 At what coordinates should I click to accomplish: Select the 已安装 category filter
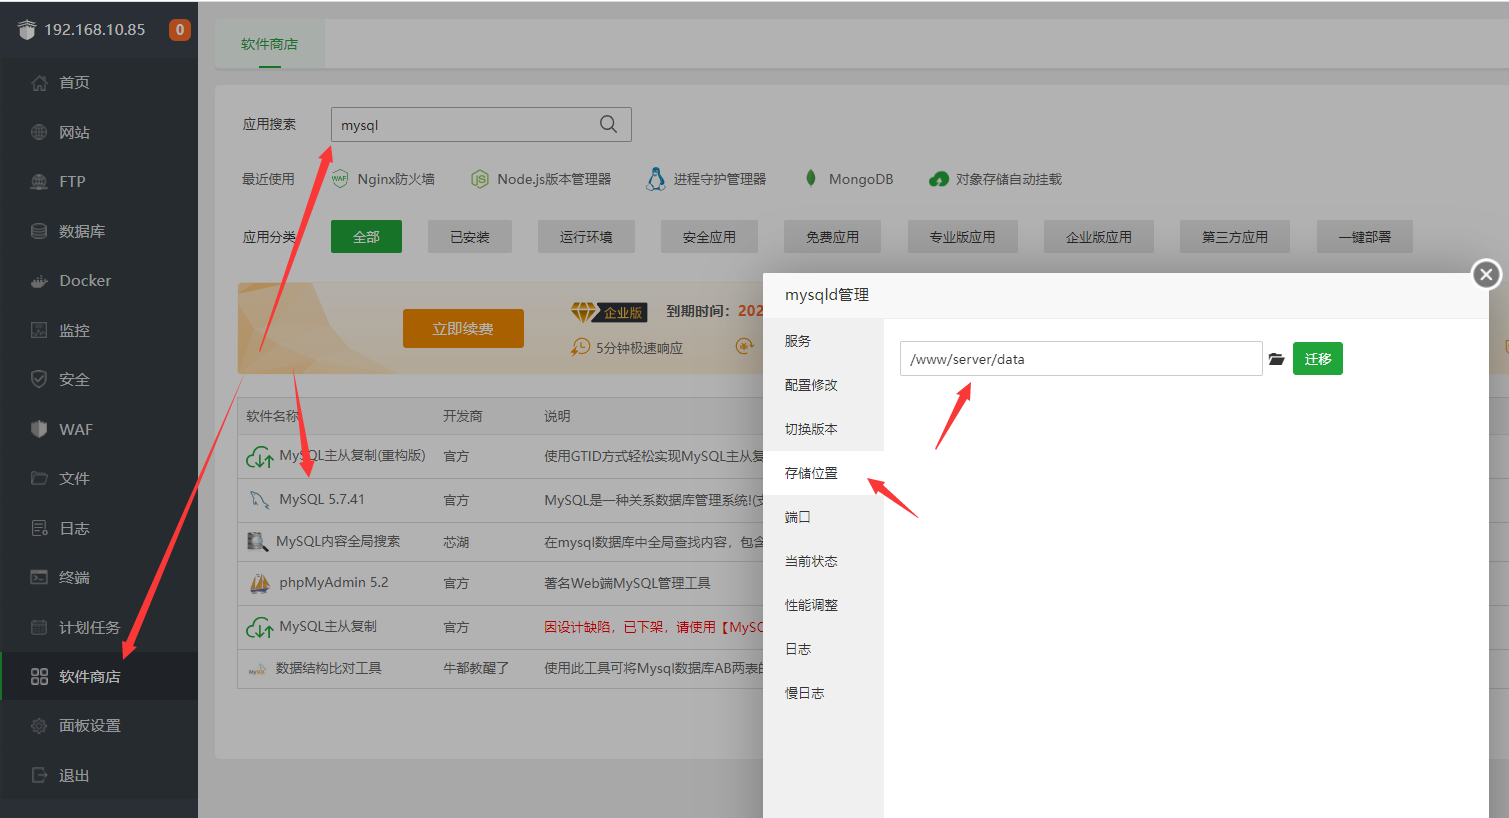tap(470, 237)
